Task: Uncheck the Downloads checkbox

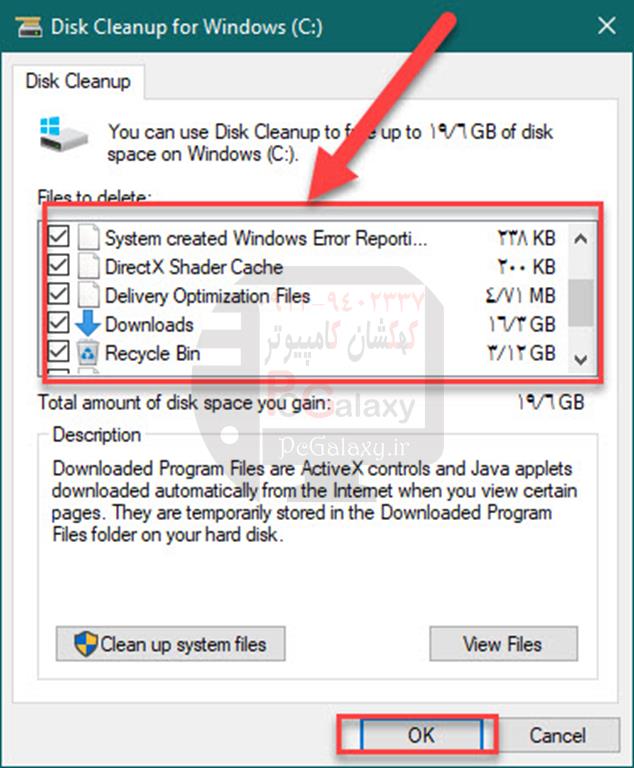Action: click(x=58, y=323)
